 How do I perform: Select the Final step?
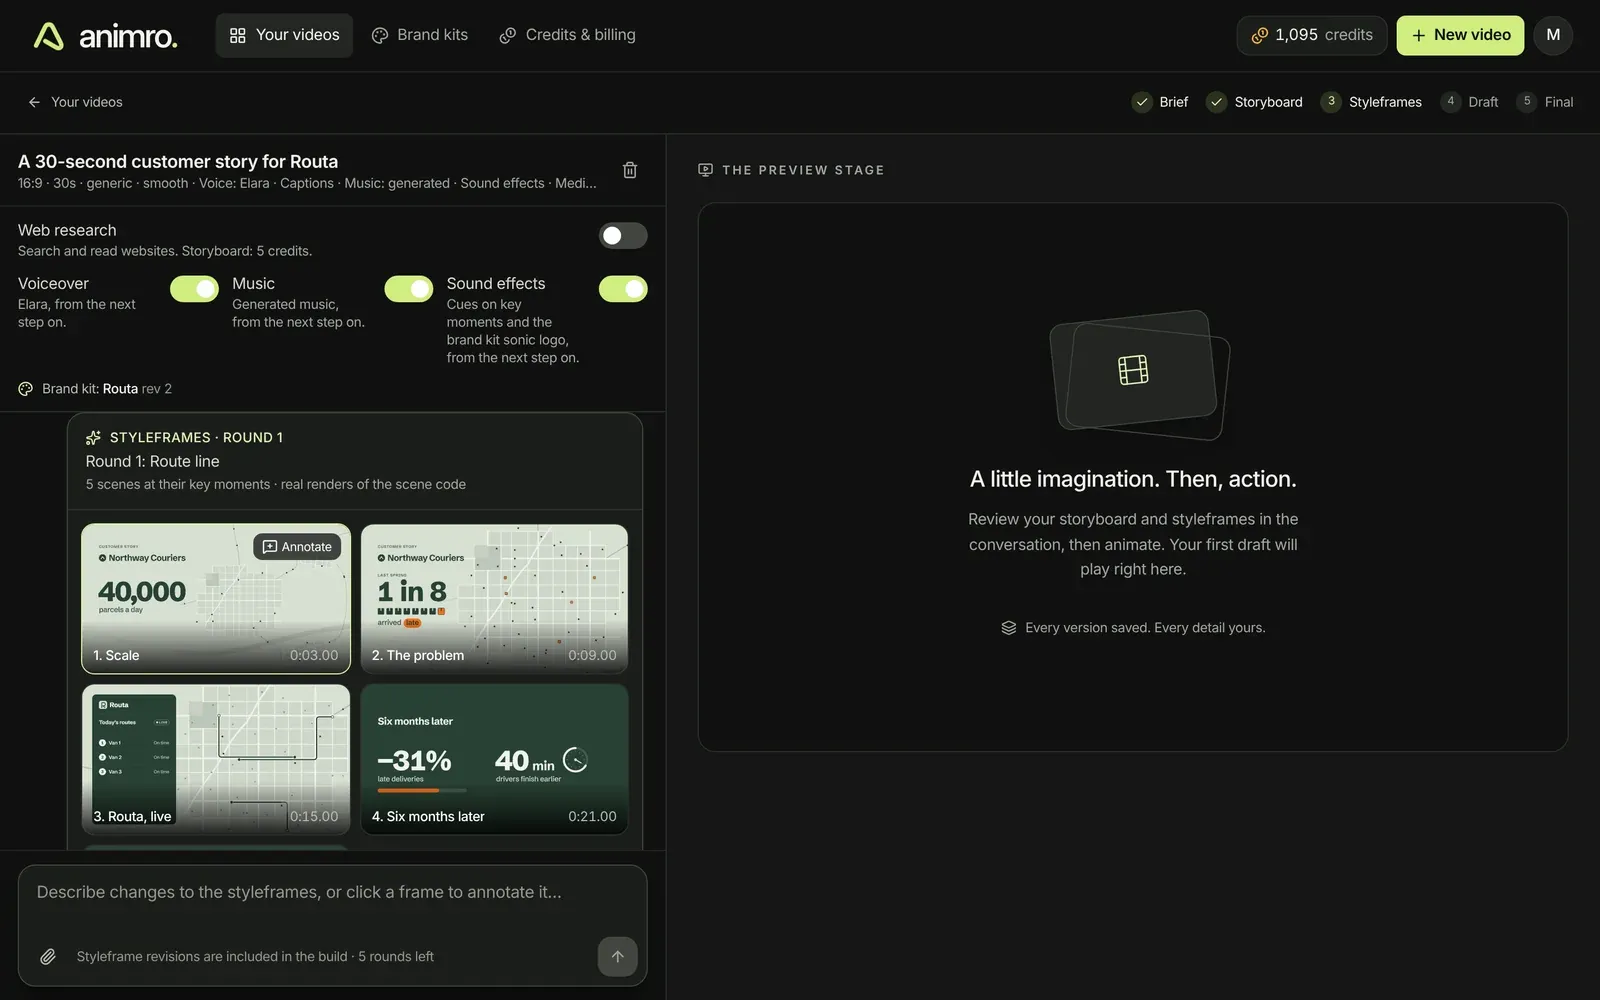click(1545, 102)
